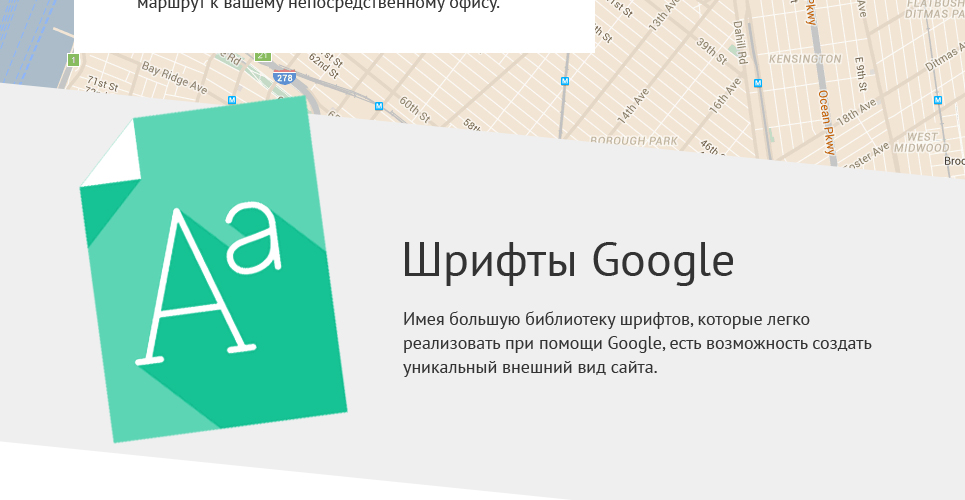Image resolution: width=965 pixels, height=500 pixels.
Task: Click the '62nd St' street label
Action: tap(324, 68)
